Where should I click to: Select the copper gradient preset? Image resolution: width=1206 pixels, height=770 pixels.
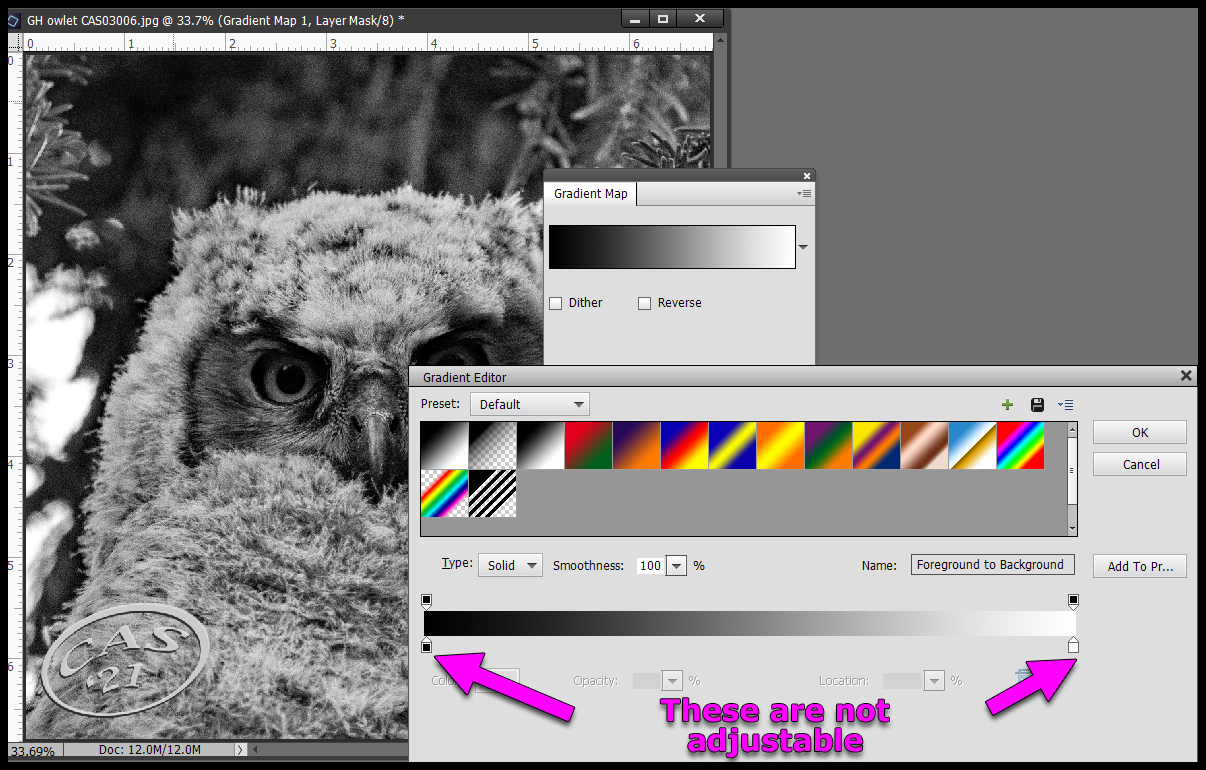(925, 446)
